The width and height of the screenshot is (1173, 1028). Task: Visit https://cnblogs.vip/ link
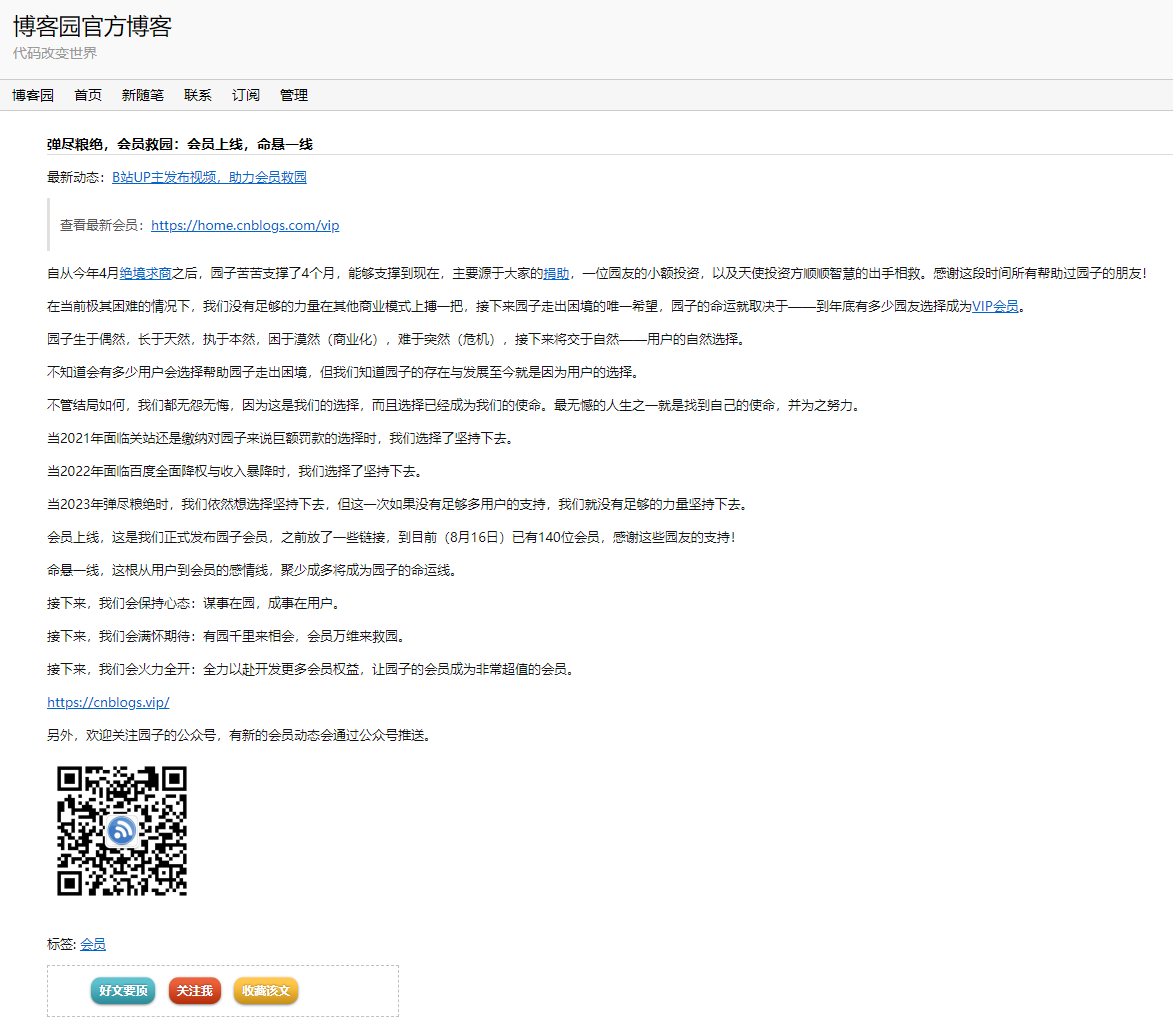pyautogui.click(x=108, y=702)
